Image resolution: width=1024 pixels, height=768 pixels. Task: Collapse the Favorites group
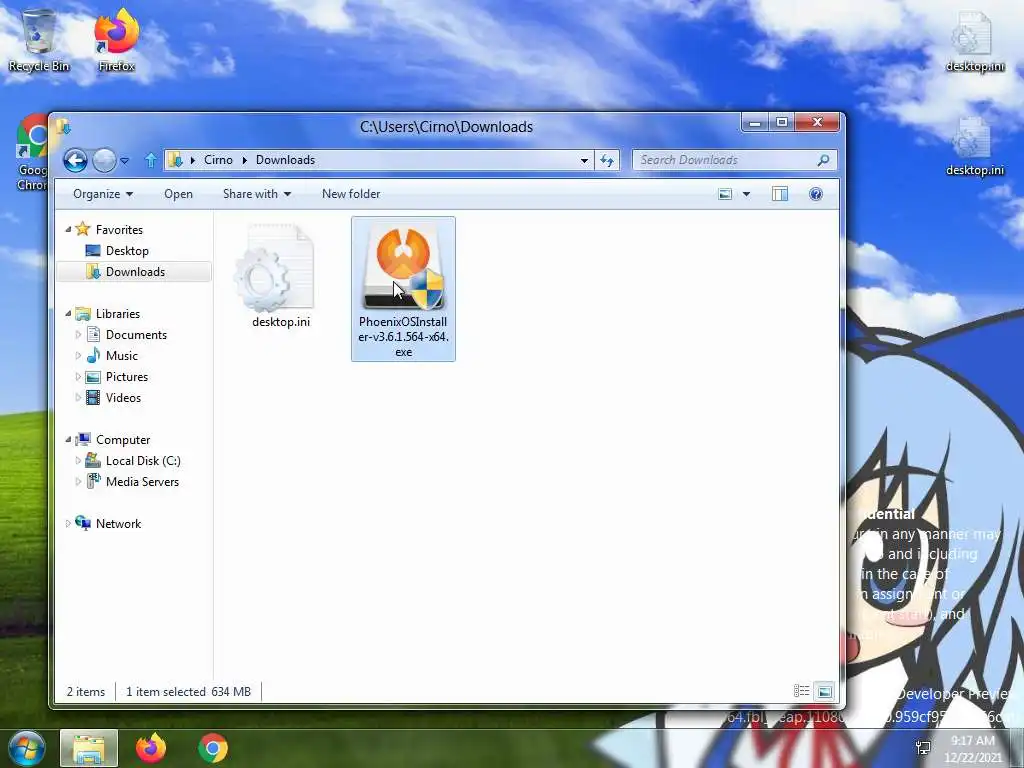tap(68, 229)
